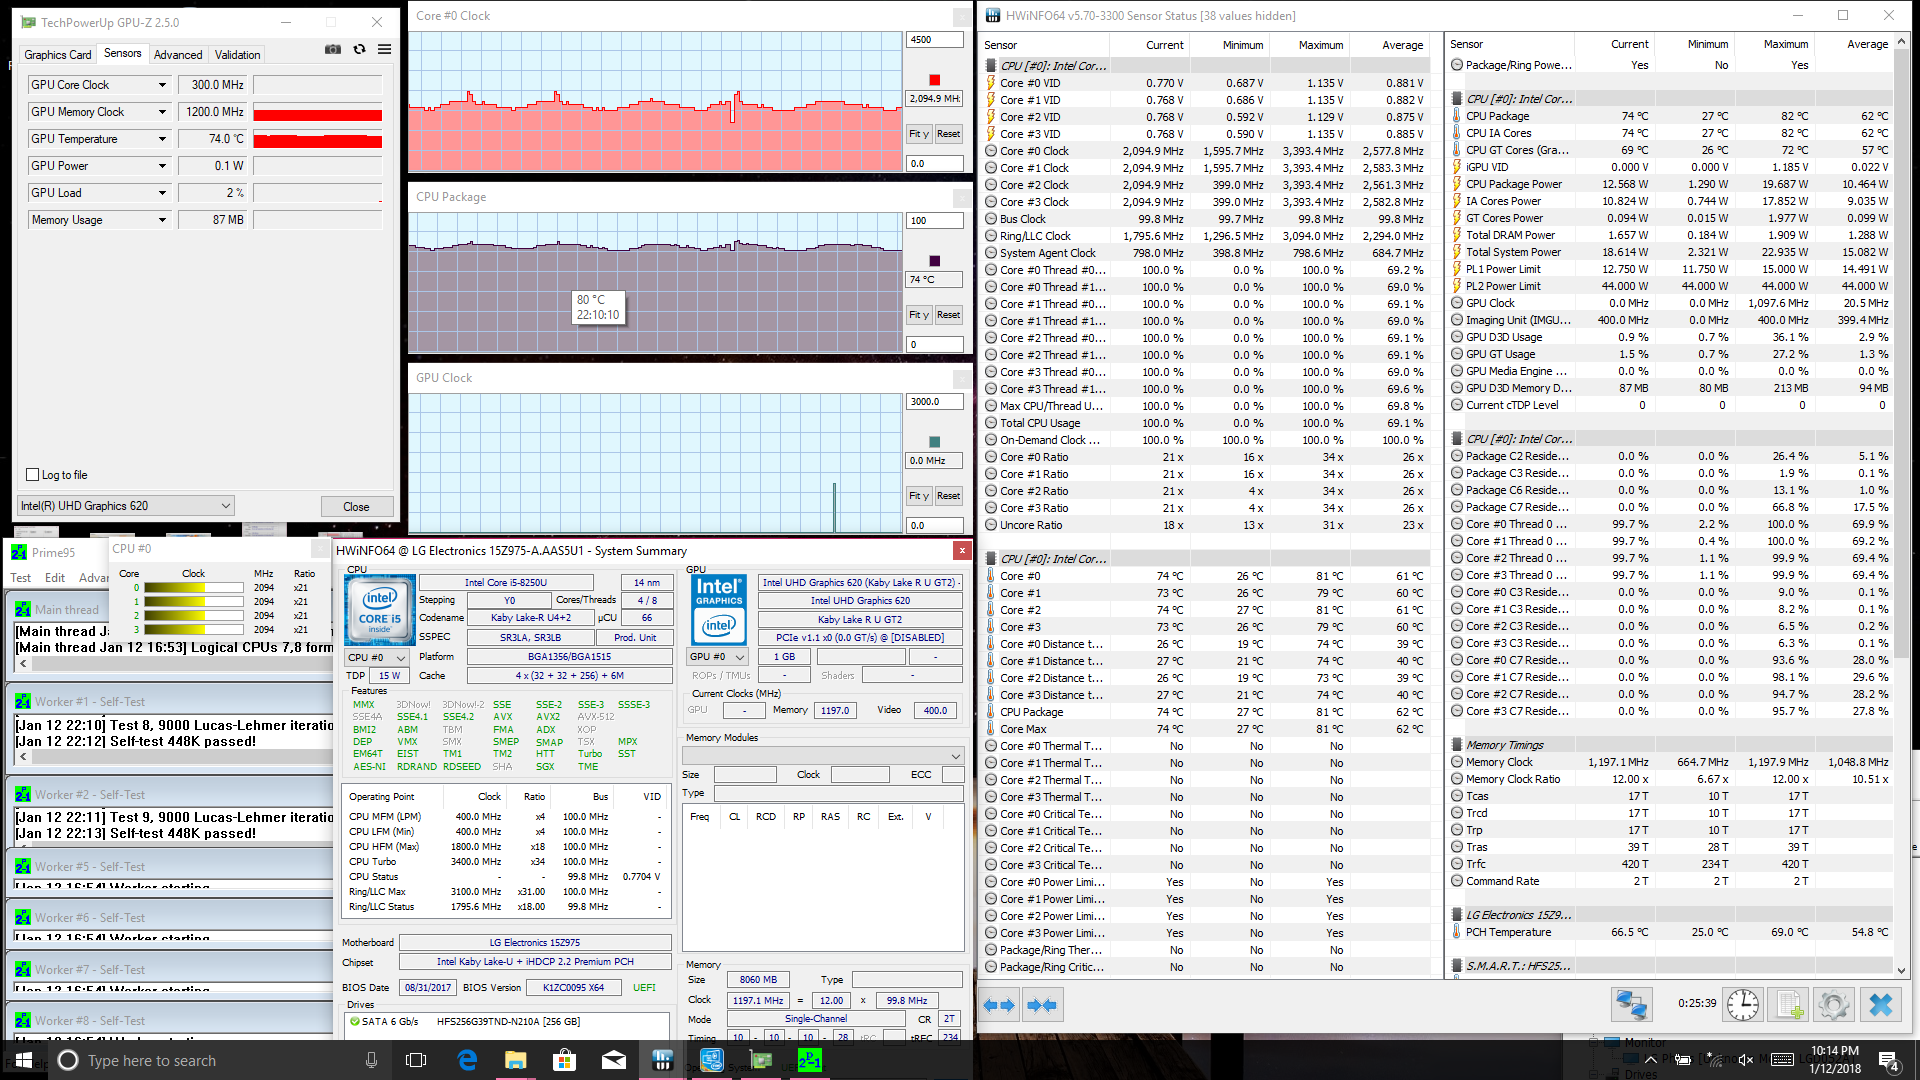Click the Worker #1 Self-Test window icon
The image size is (1920, 1080).
tap(23, 702)
